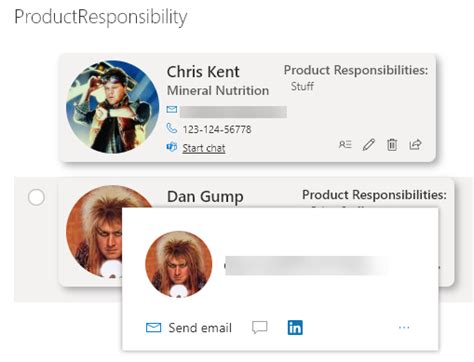Click Dan Gump's avatar in the hover card

point(179,264)
